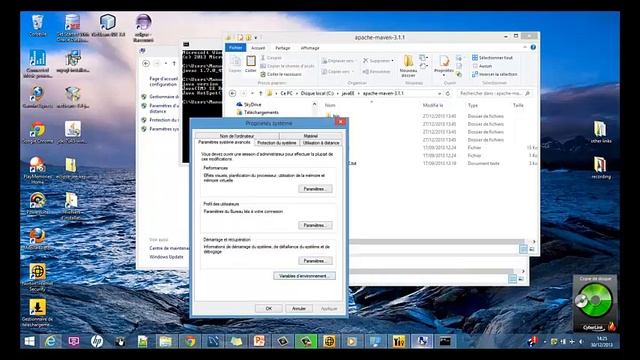640x360 pixels.
Task: Switch to the command prompt taskbar icon
Action: pos(445,341)
